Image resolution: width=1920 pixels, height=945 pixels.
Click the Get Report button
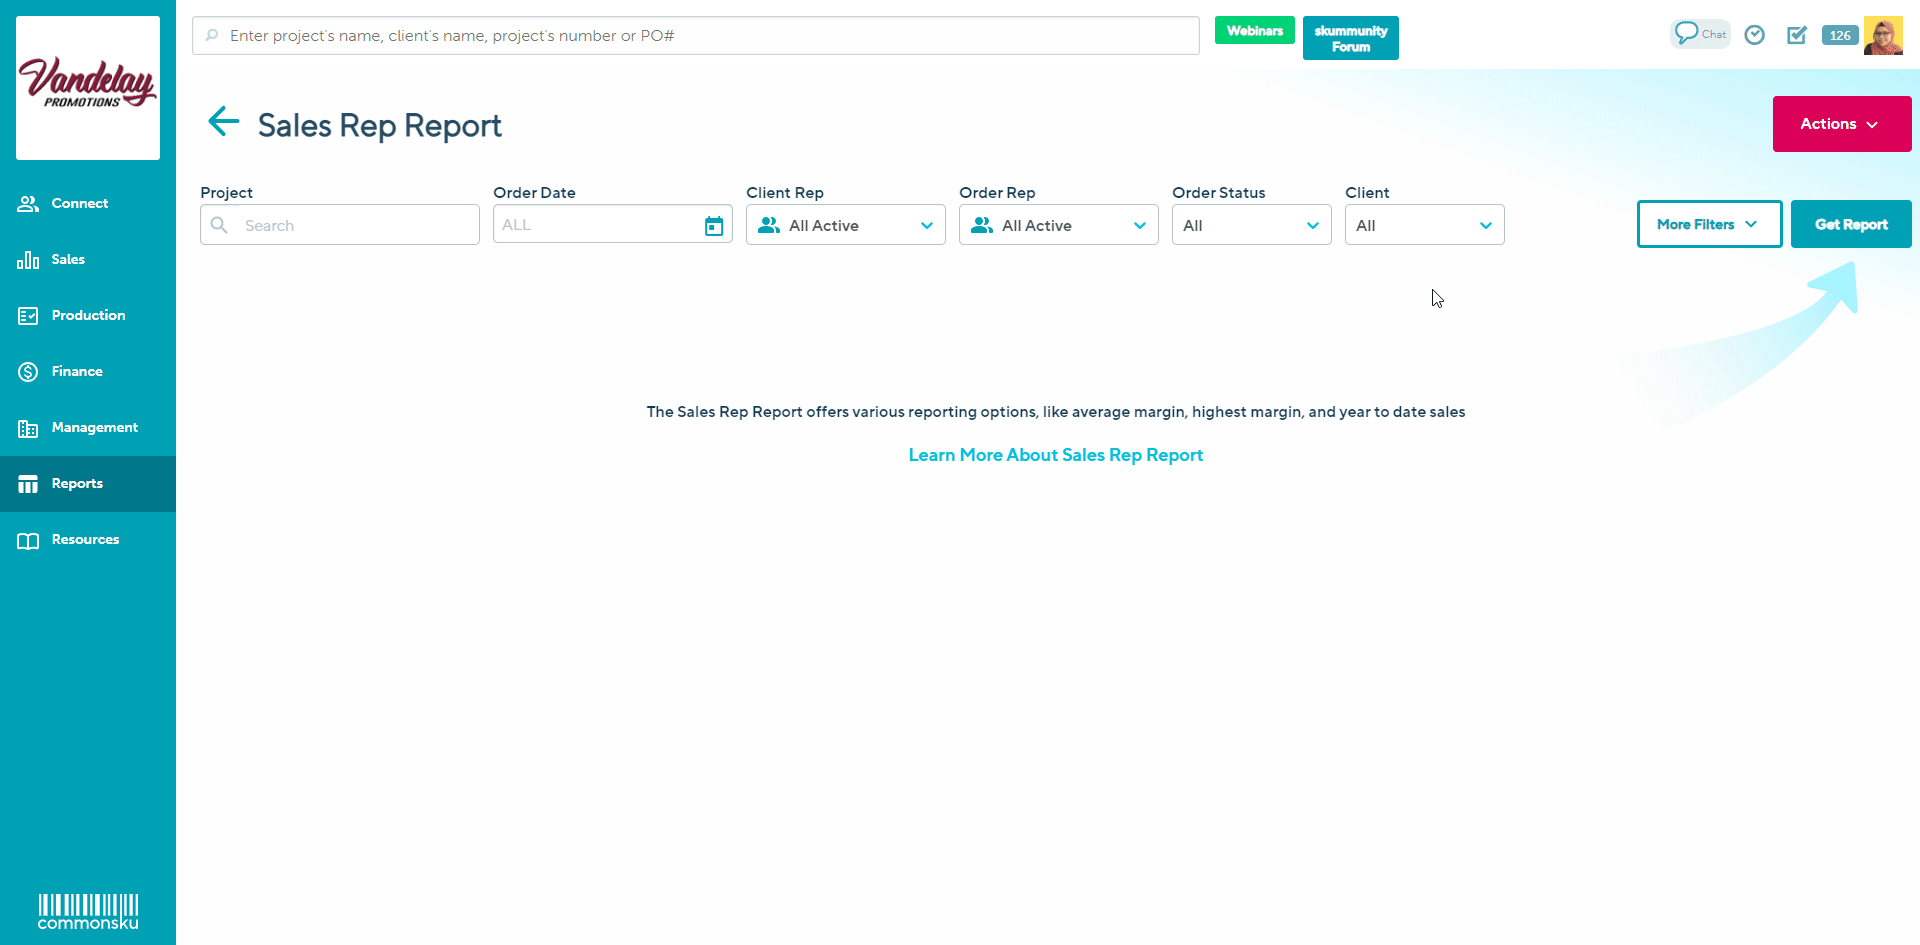pyautogui.click(x=1850, y=224)
